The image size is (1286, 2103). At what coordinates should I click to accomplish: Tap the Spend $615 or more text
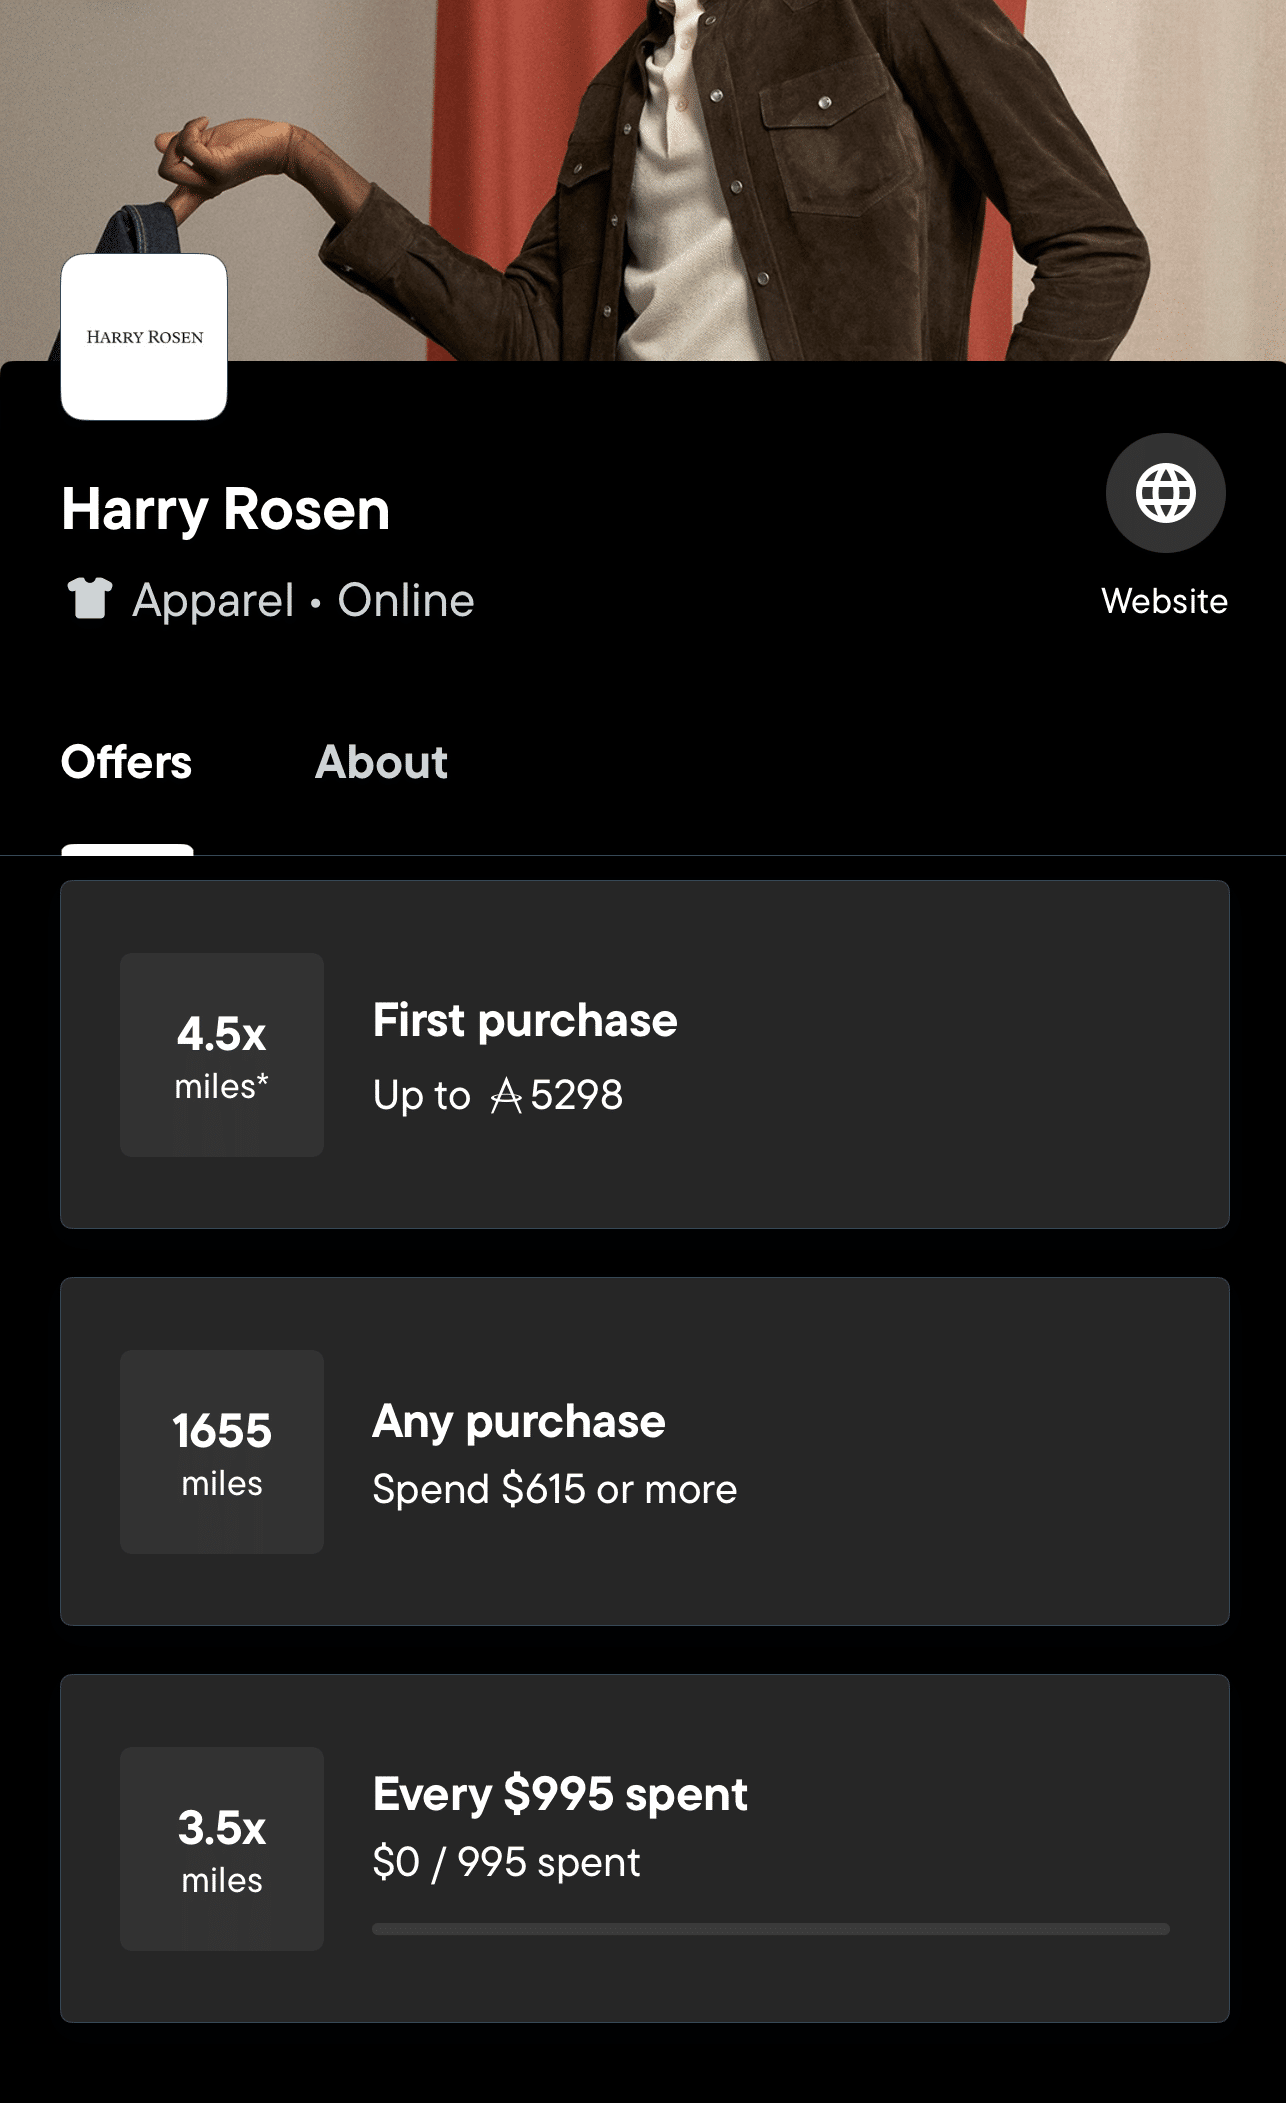554,1489
